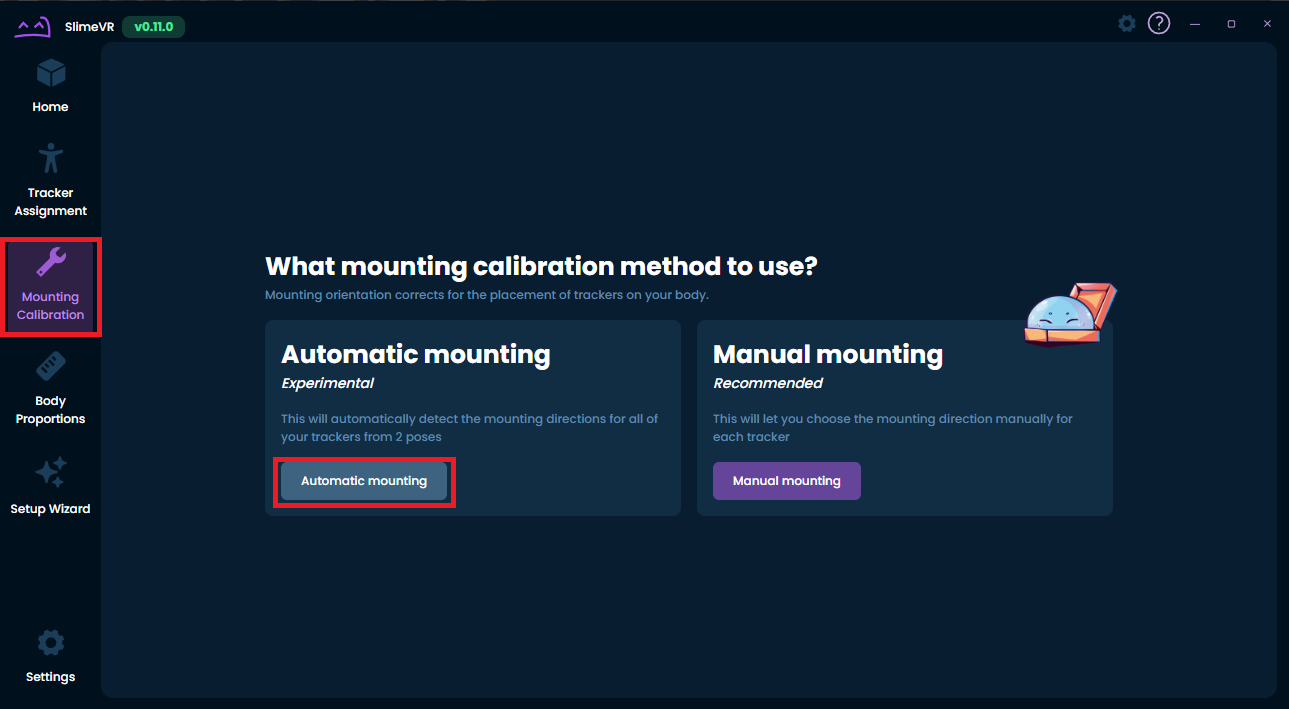
Task: Open help via question mark icon
Action: coord(1158,23)
